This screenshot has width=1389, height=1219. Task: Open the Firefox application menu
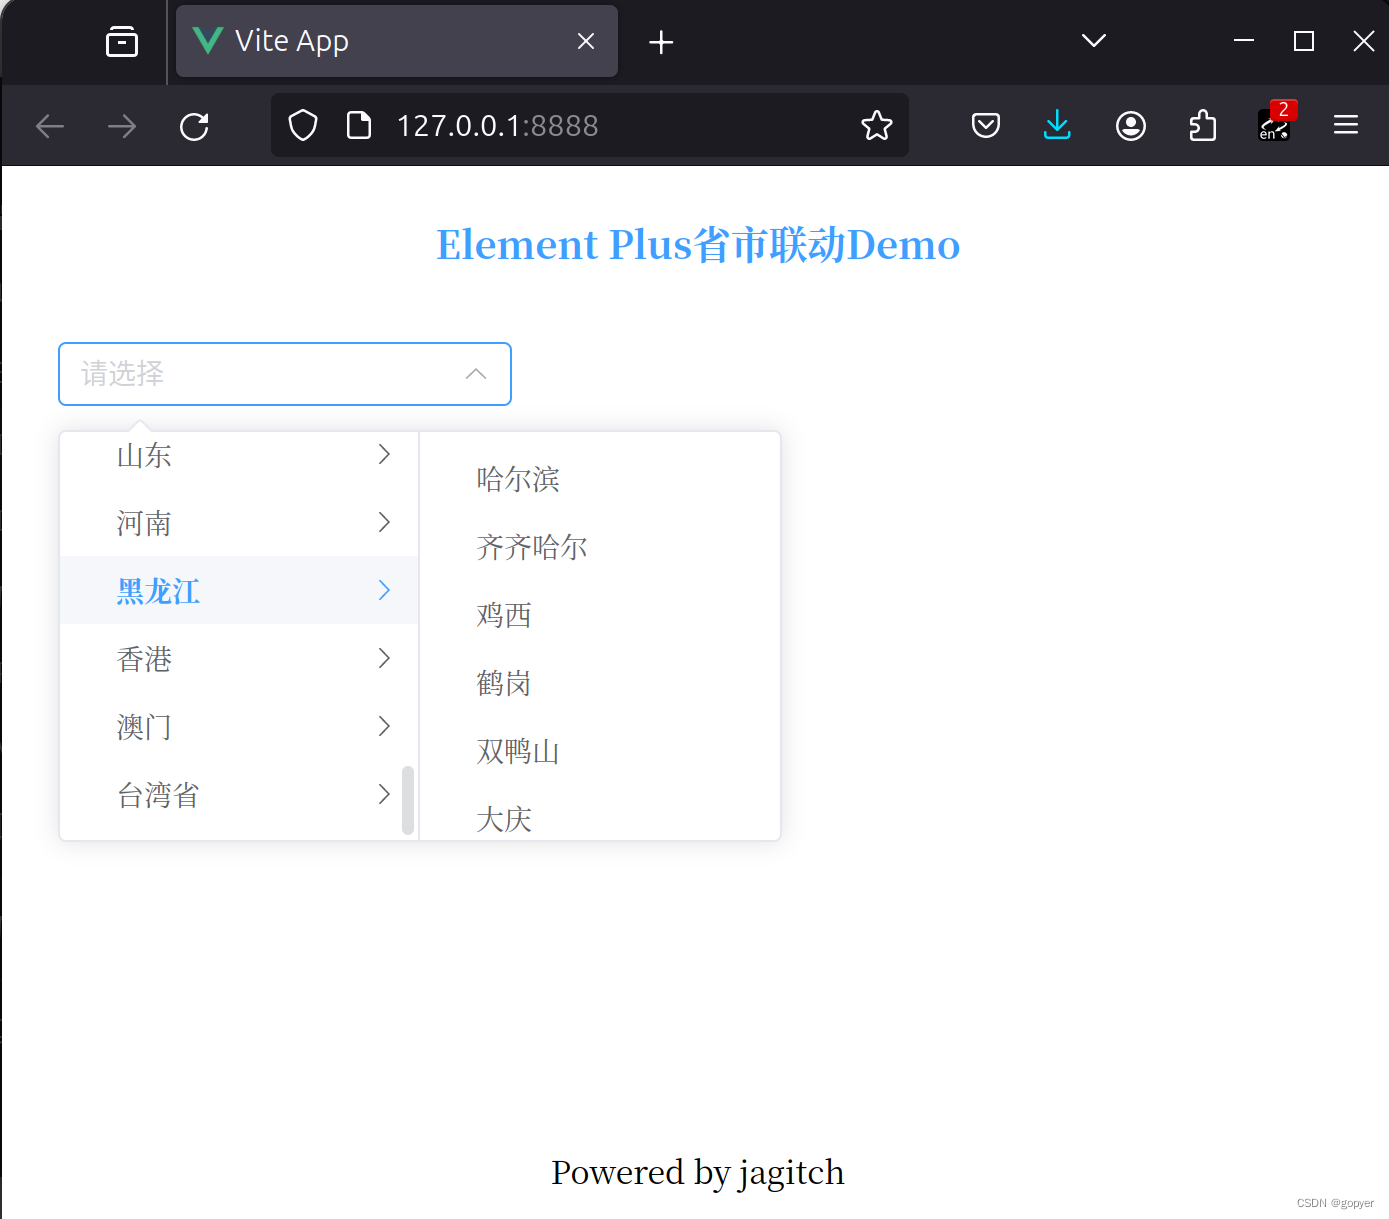click(x=1346, y=125)
